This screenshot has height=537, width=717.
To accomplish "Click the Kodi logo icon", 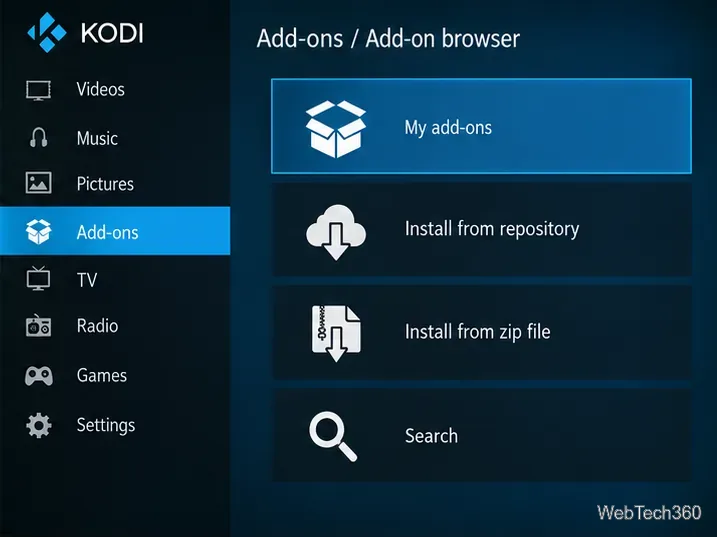I will pos(47,32).
